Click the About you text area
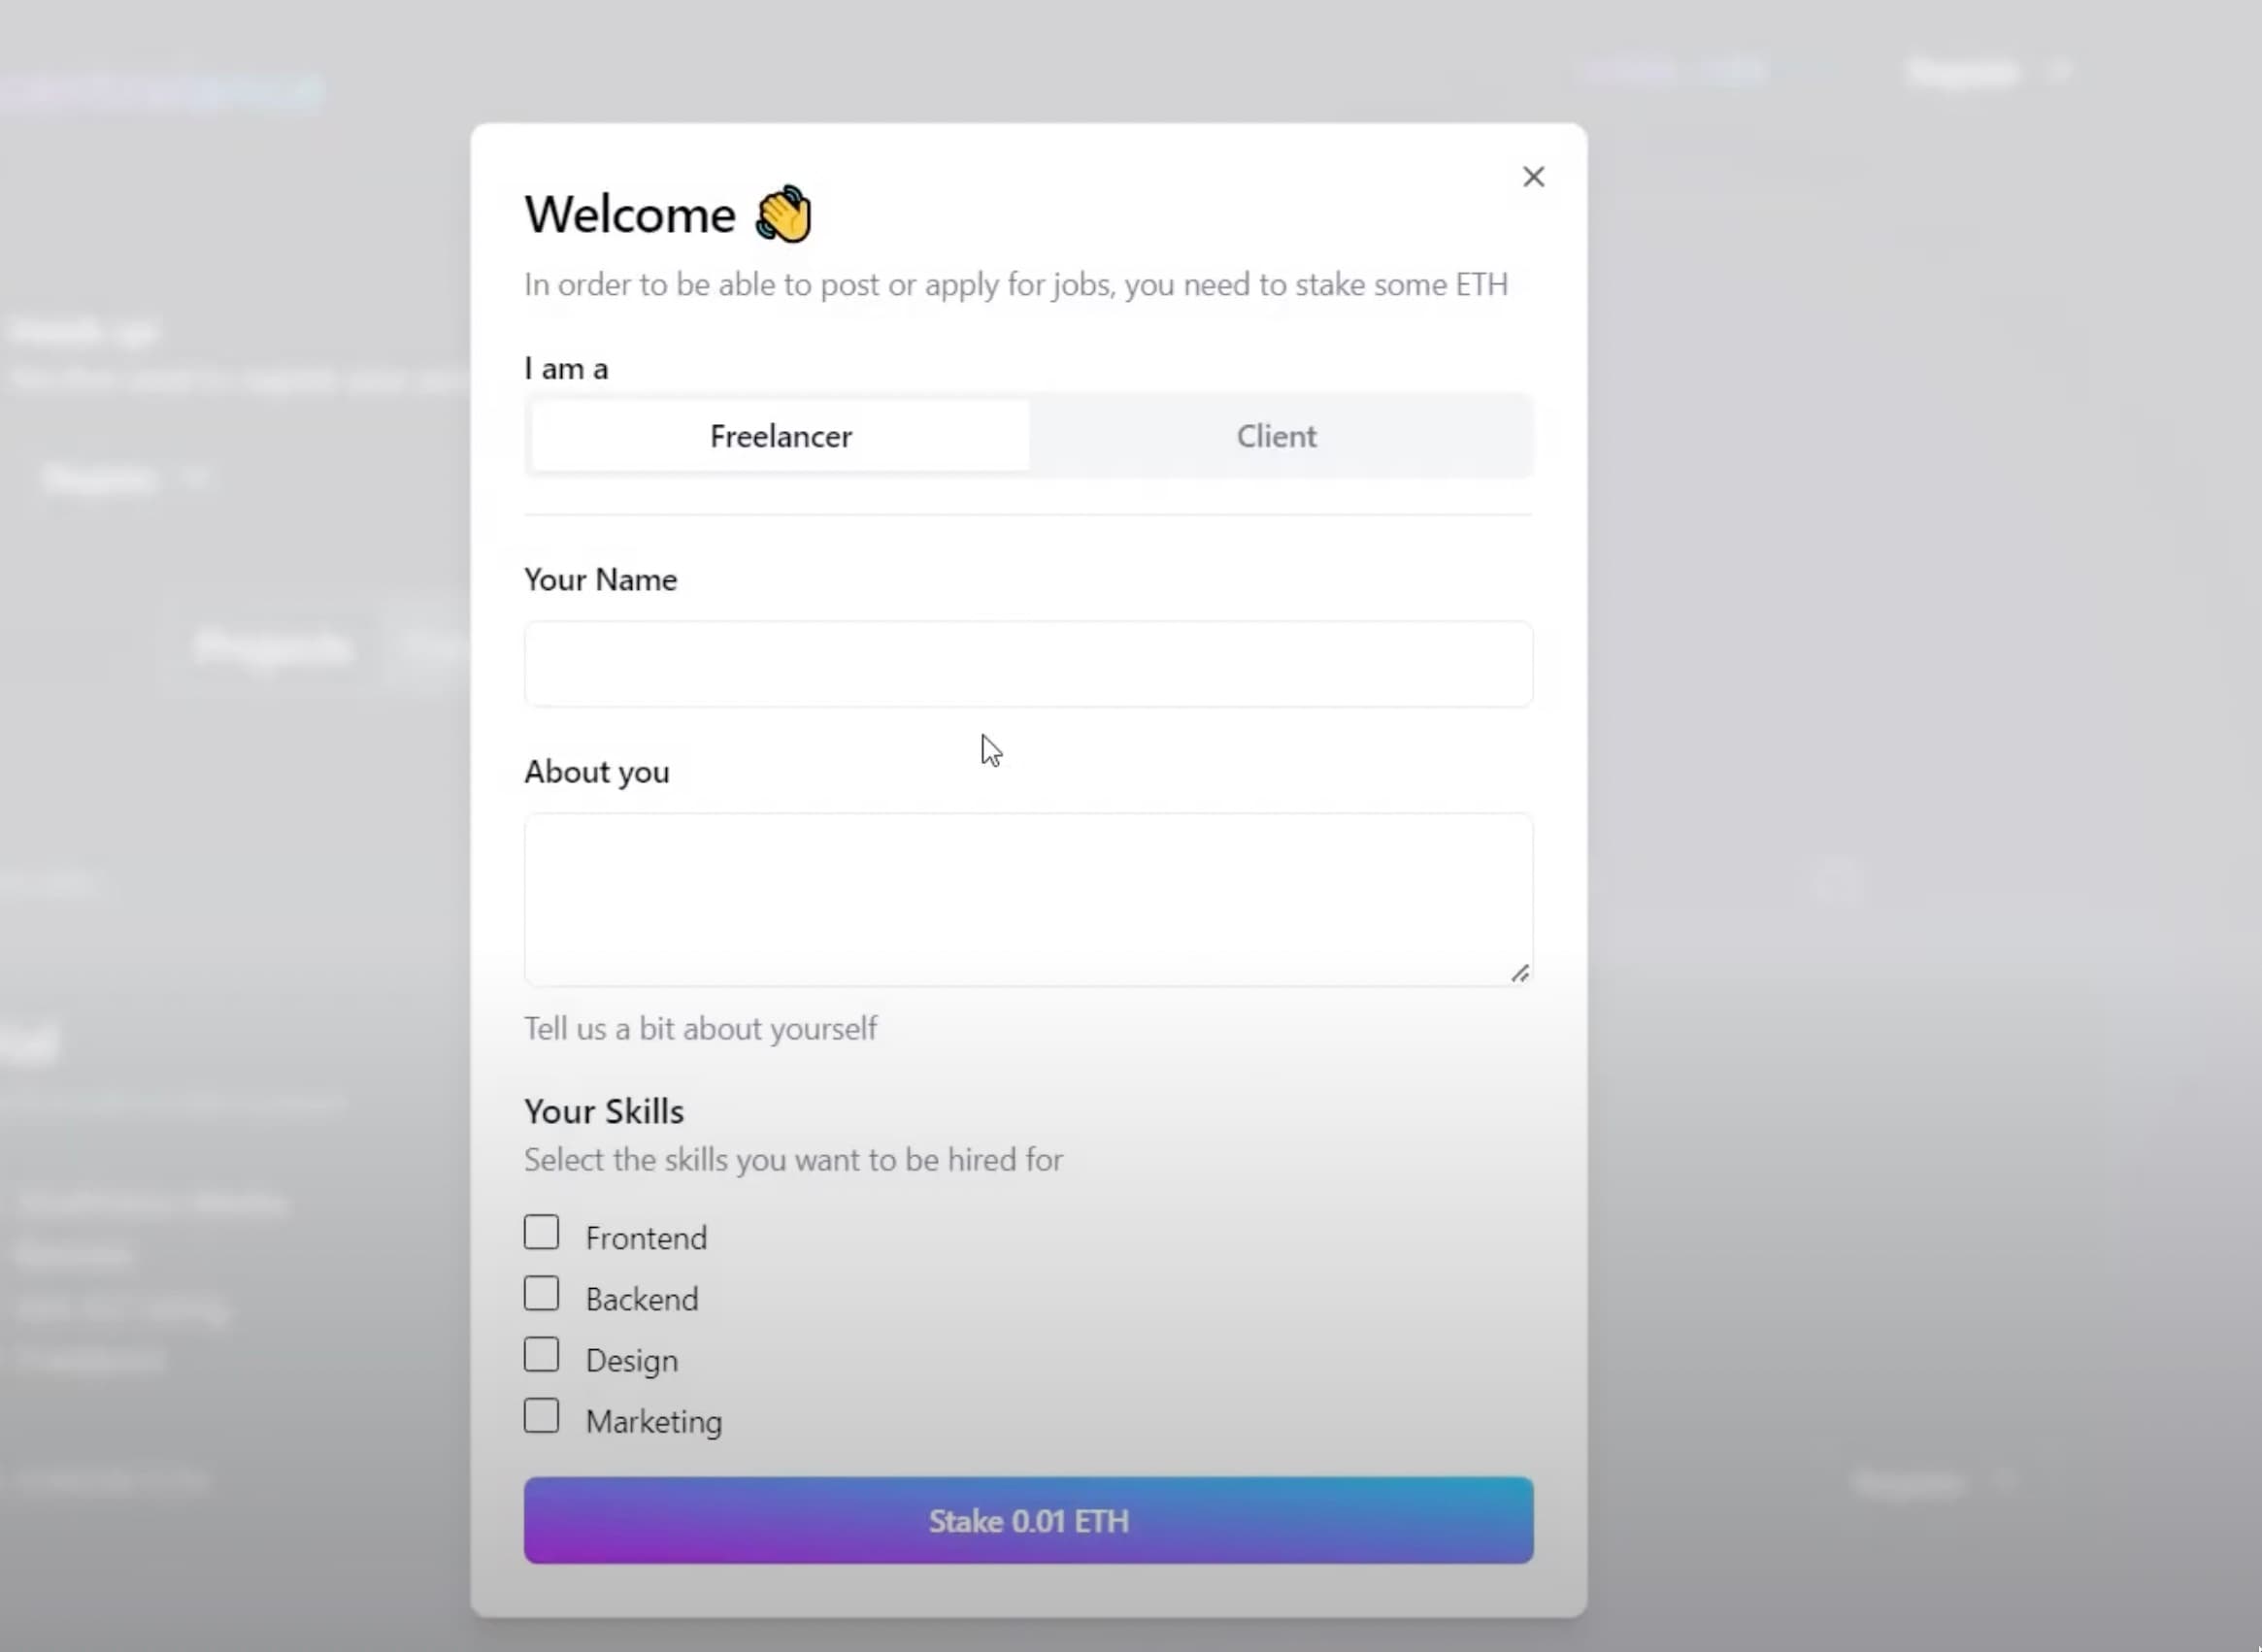This screenshot has width=2262, height=1652. pos(1027,897)
